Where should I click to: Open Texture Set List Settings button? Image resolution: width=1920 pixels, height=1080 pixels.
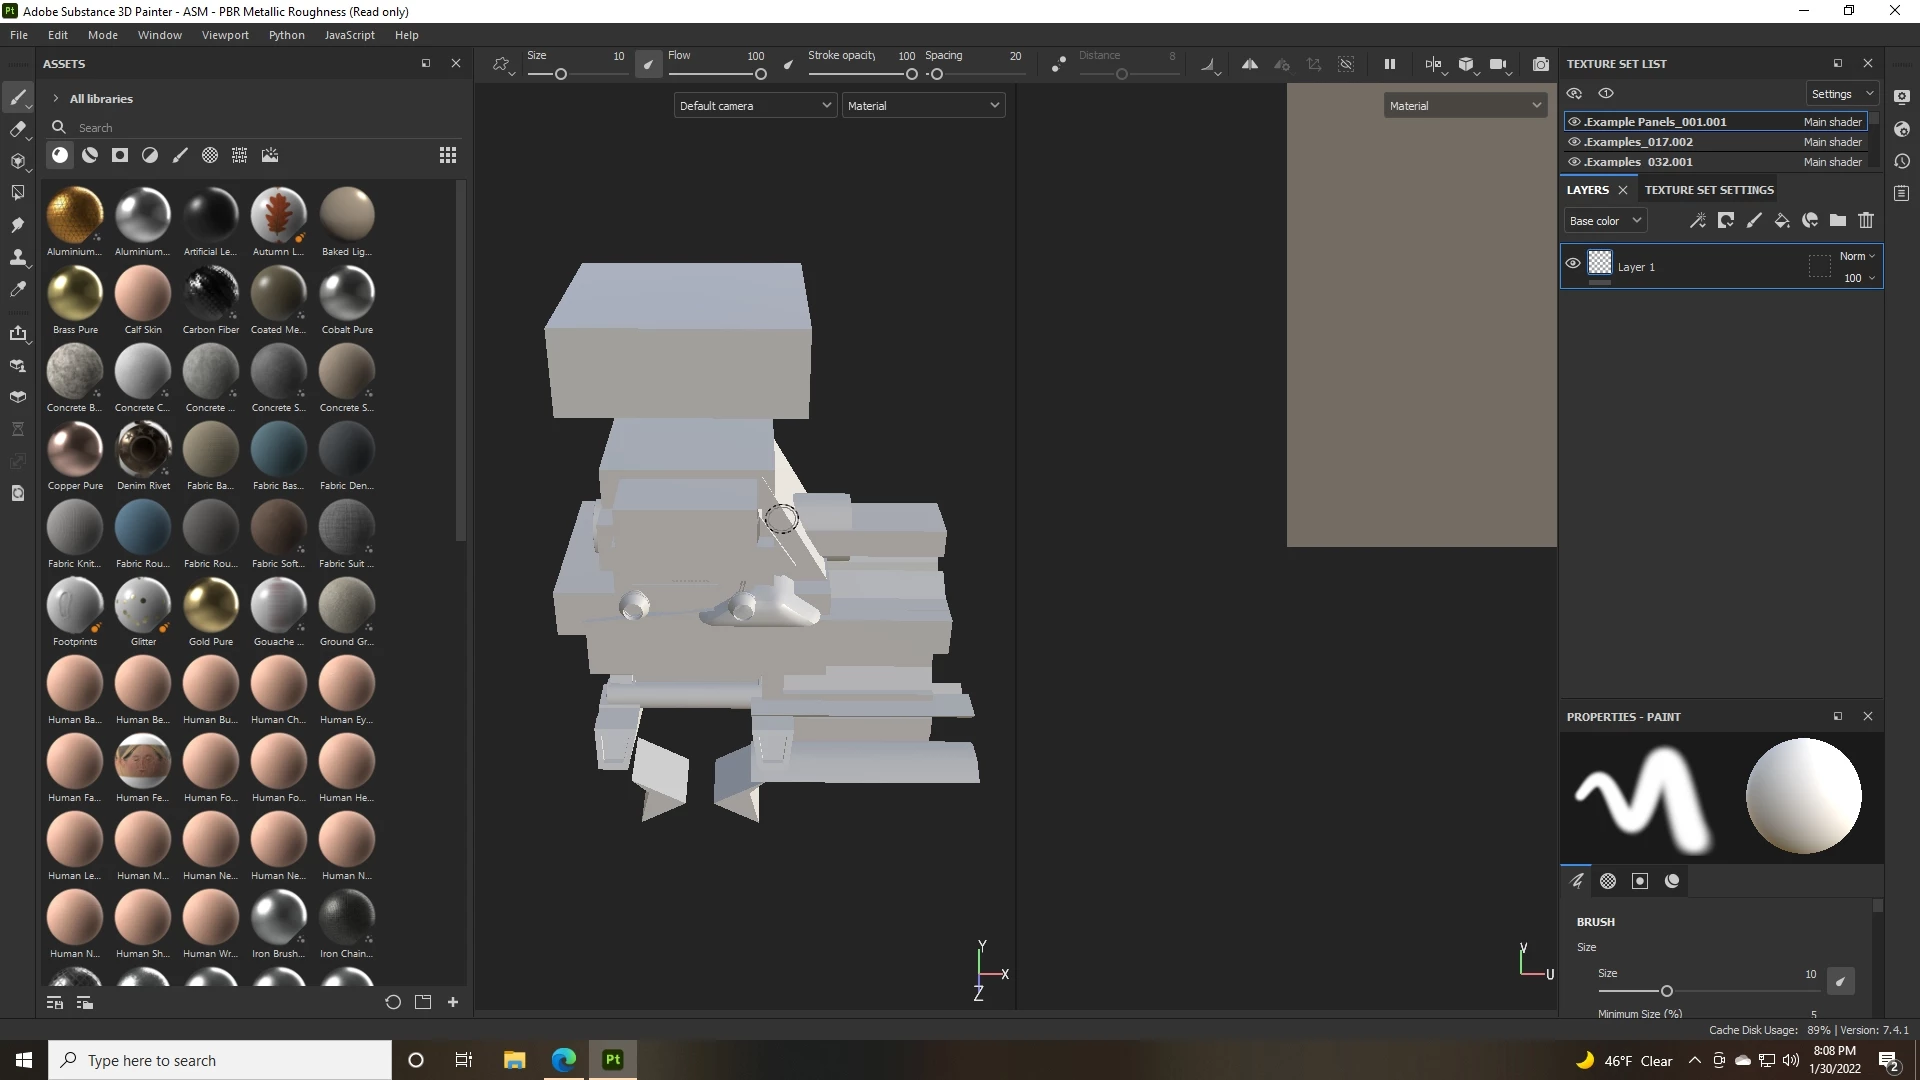(1842, 94)
